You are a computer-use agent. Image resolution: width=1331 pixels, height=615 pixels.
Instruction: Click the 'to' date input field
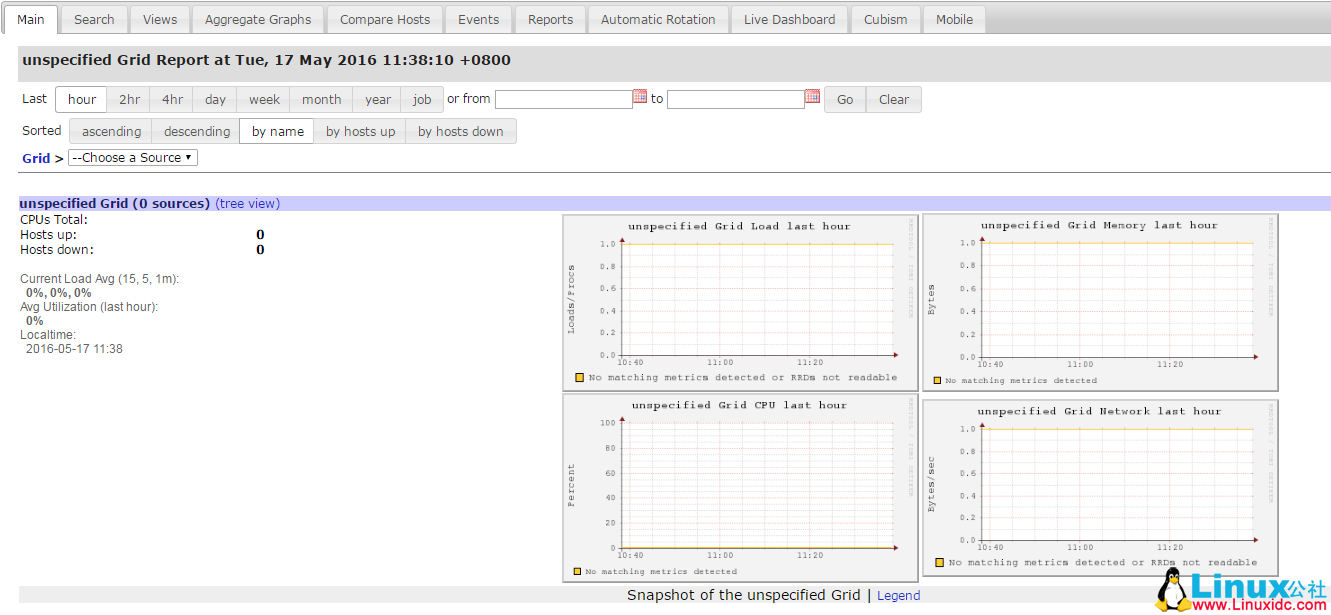(735, 99)
